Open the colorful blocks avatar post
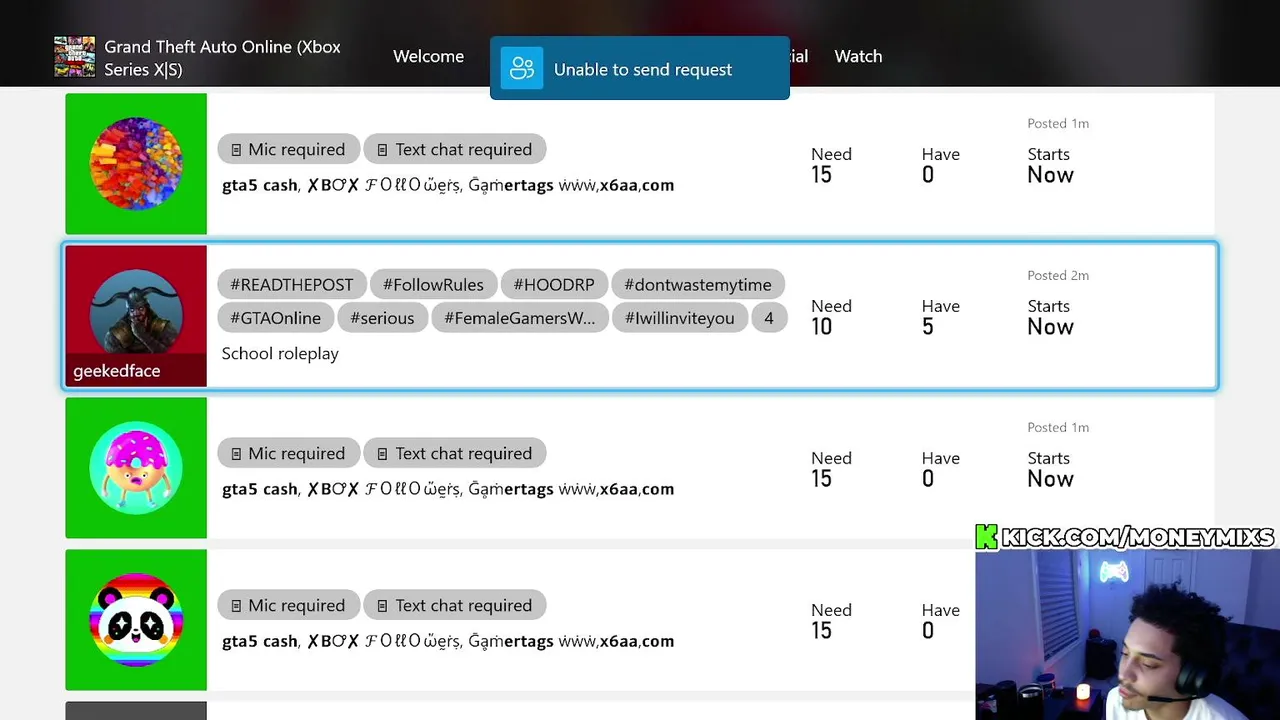The width and height of the screenshot is (1280, 720). point(136,164)
